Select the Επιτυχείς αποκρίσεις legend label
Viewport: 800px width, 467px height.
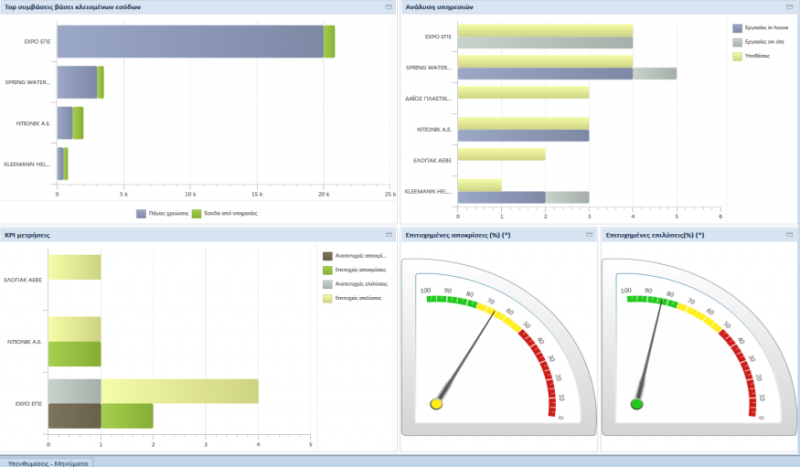361,270
